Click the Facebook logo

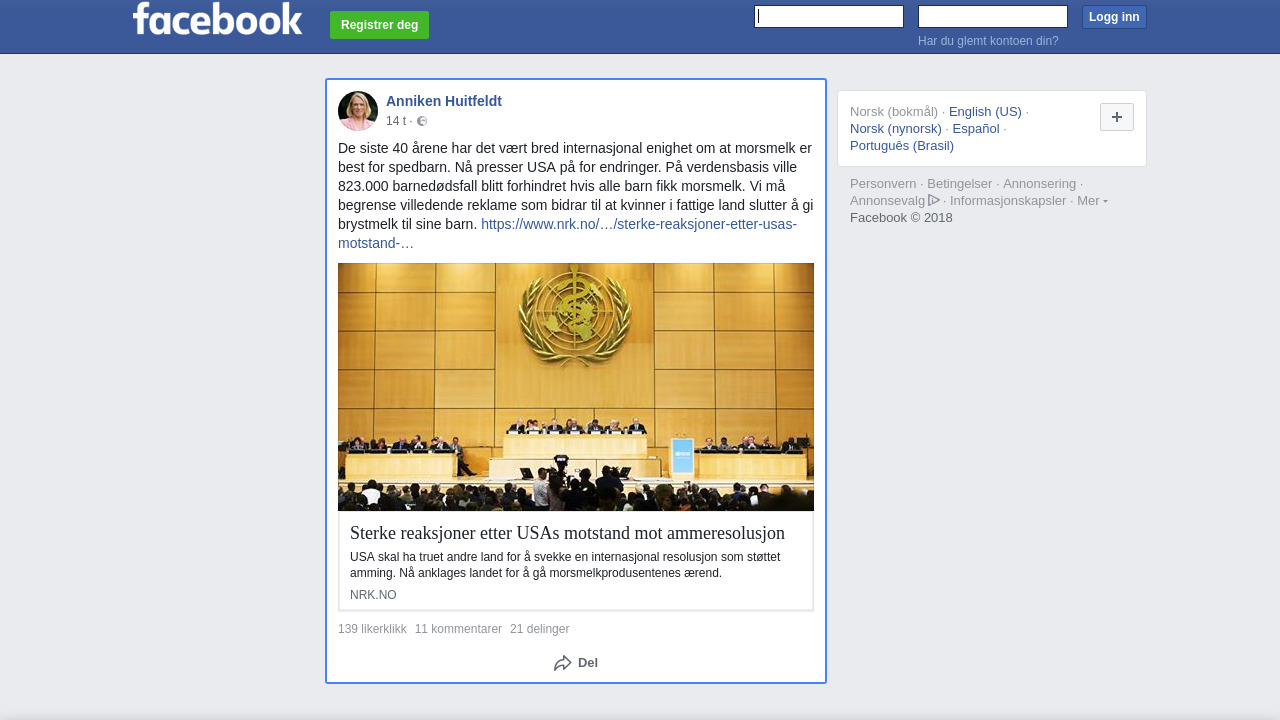pos(217,19)
